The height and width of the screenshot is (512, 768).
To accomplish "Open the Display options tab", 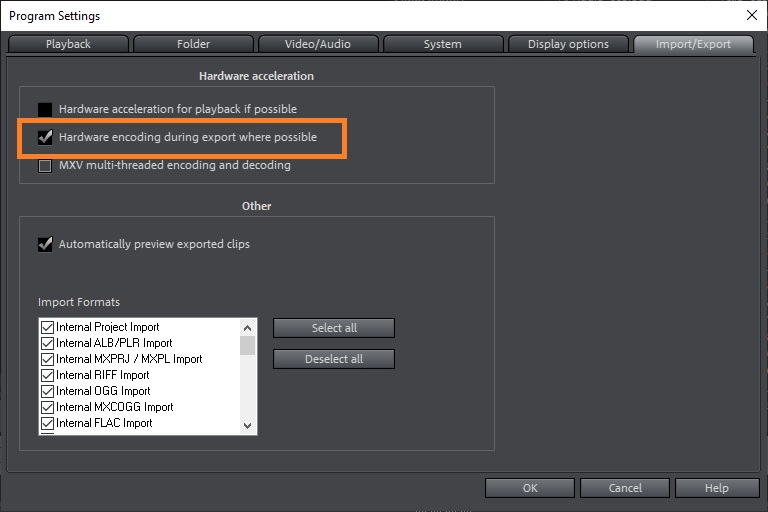I will click(568, 44).
